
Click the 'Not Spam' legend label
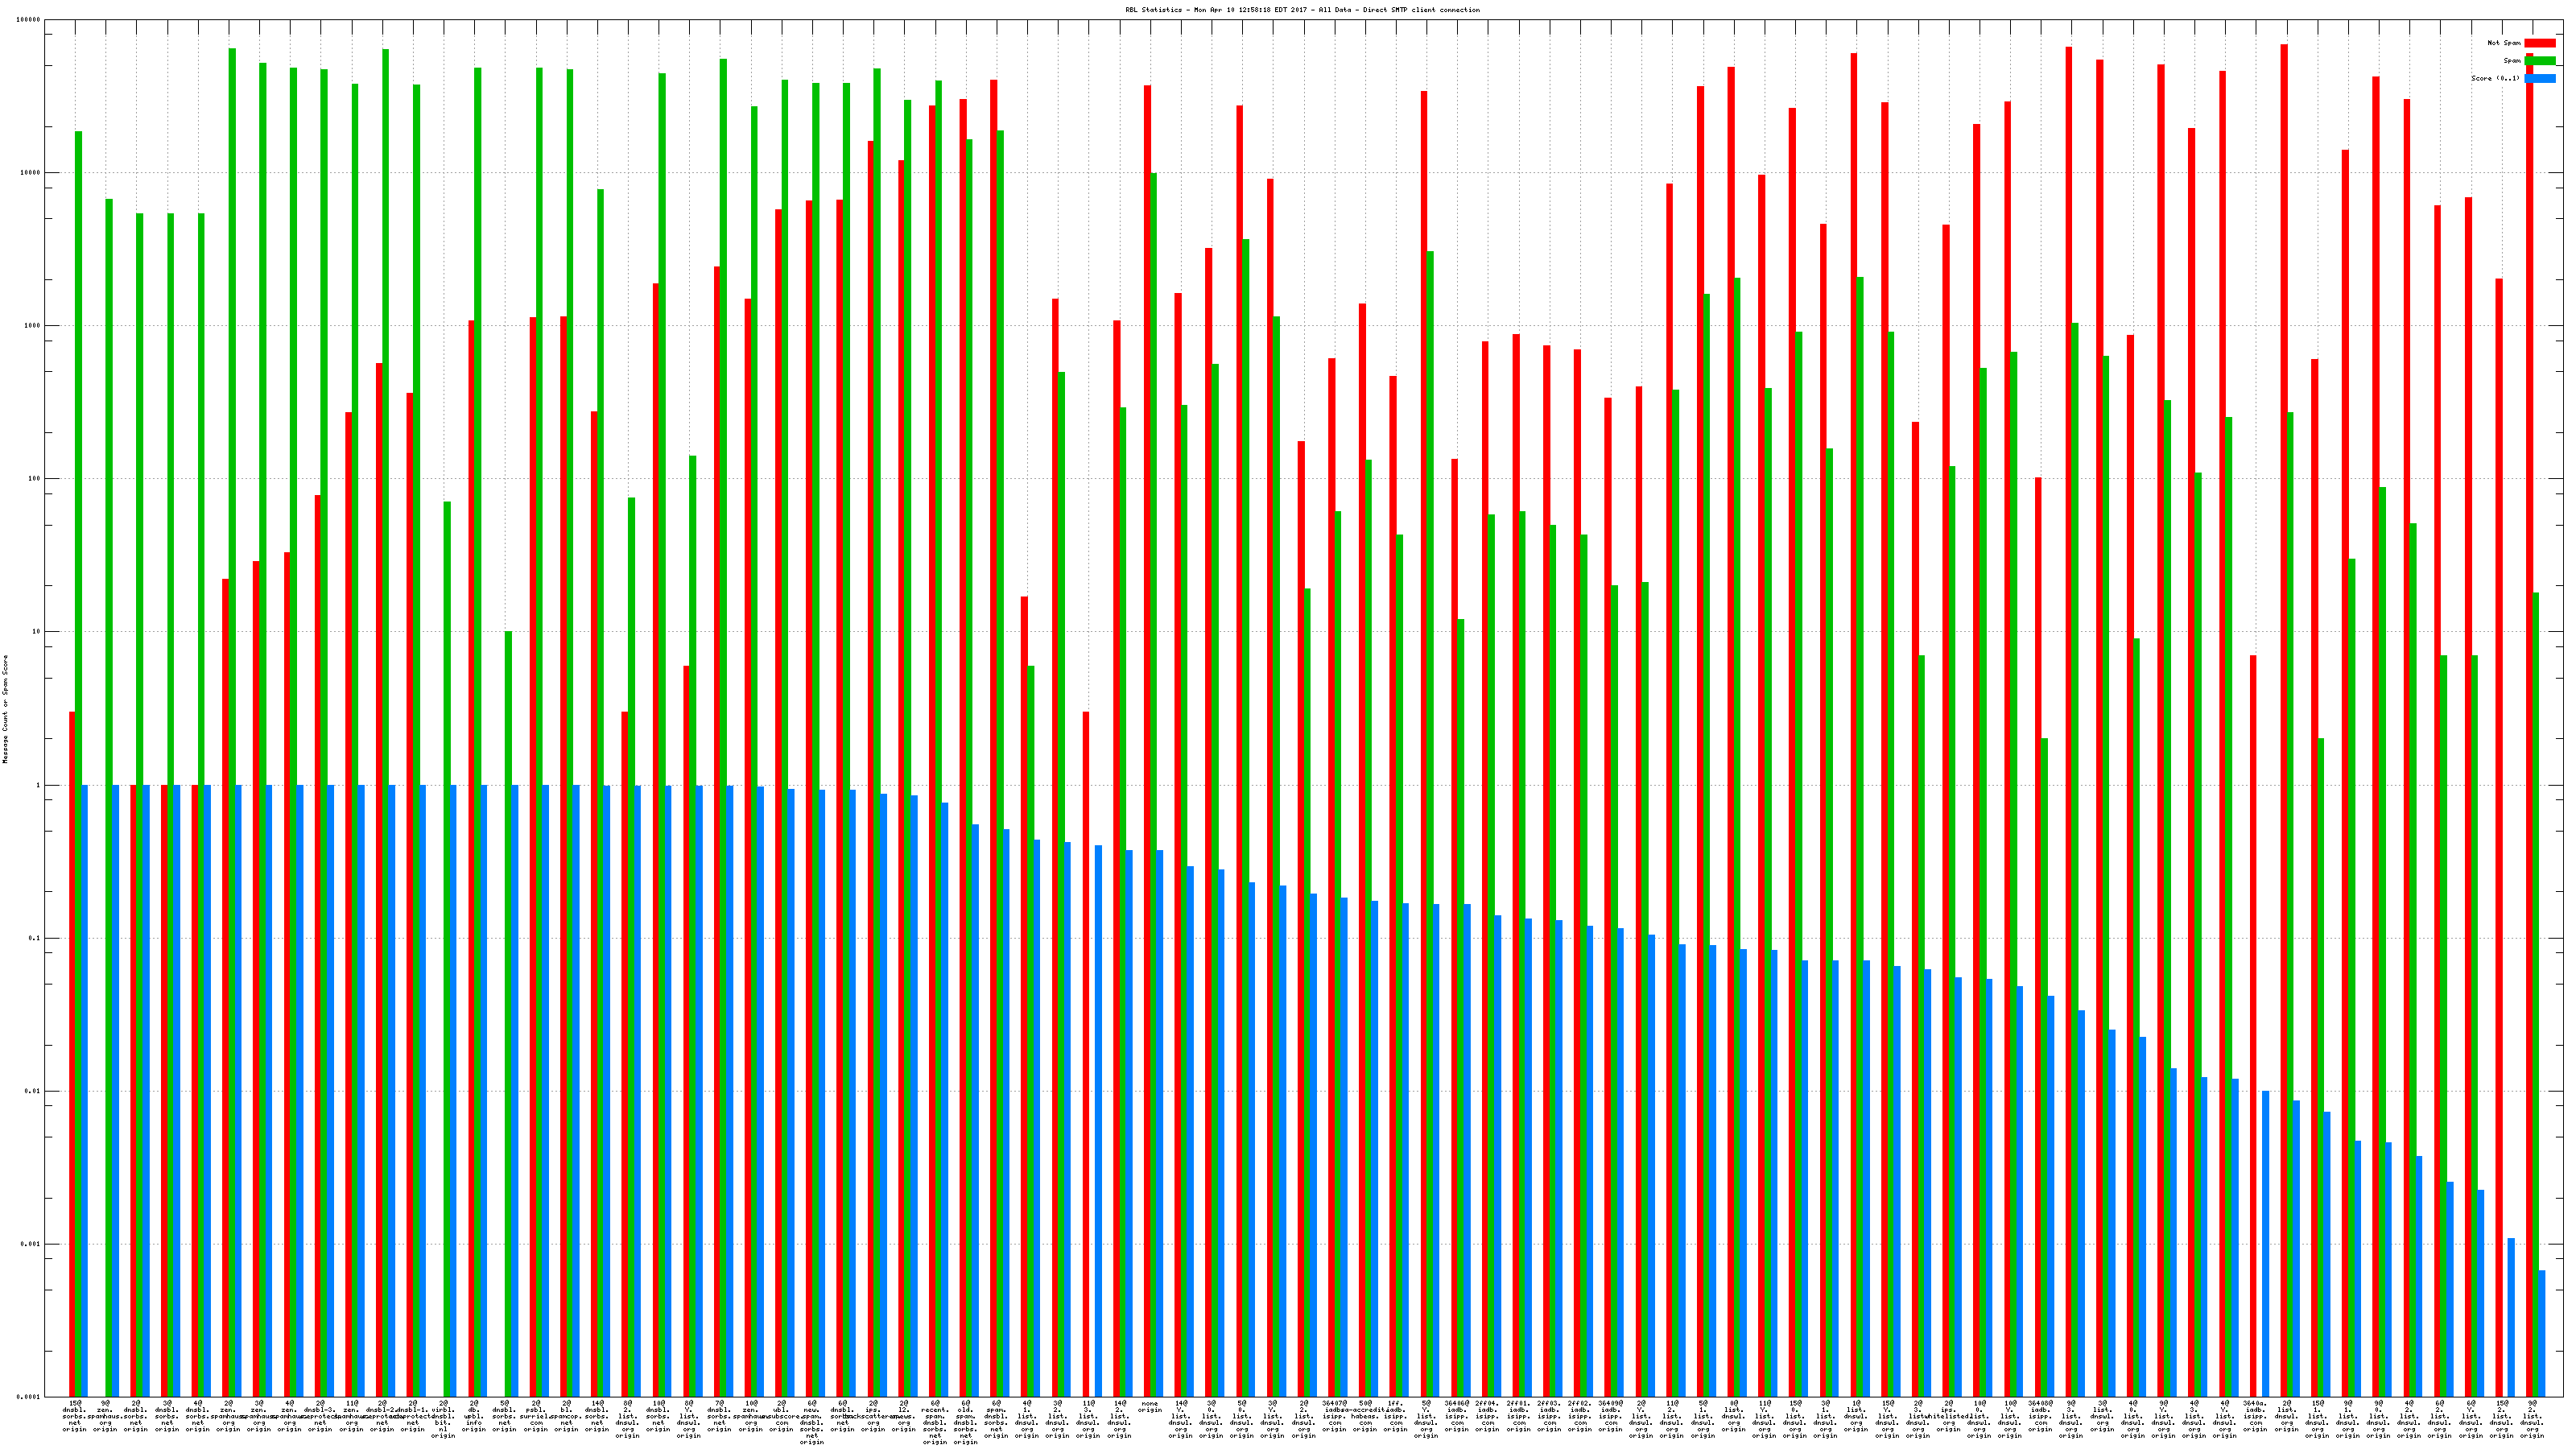[x=2504, y=43]
